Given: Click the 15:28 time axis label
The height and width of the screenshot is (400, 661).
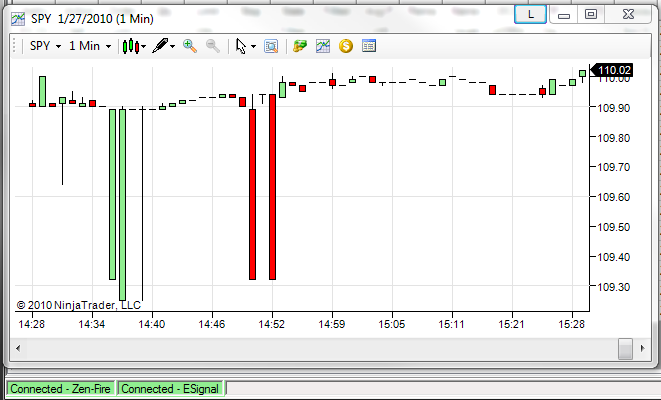Looking at the screenshot, I should point(572,324).
